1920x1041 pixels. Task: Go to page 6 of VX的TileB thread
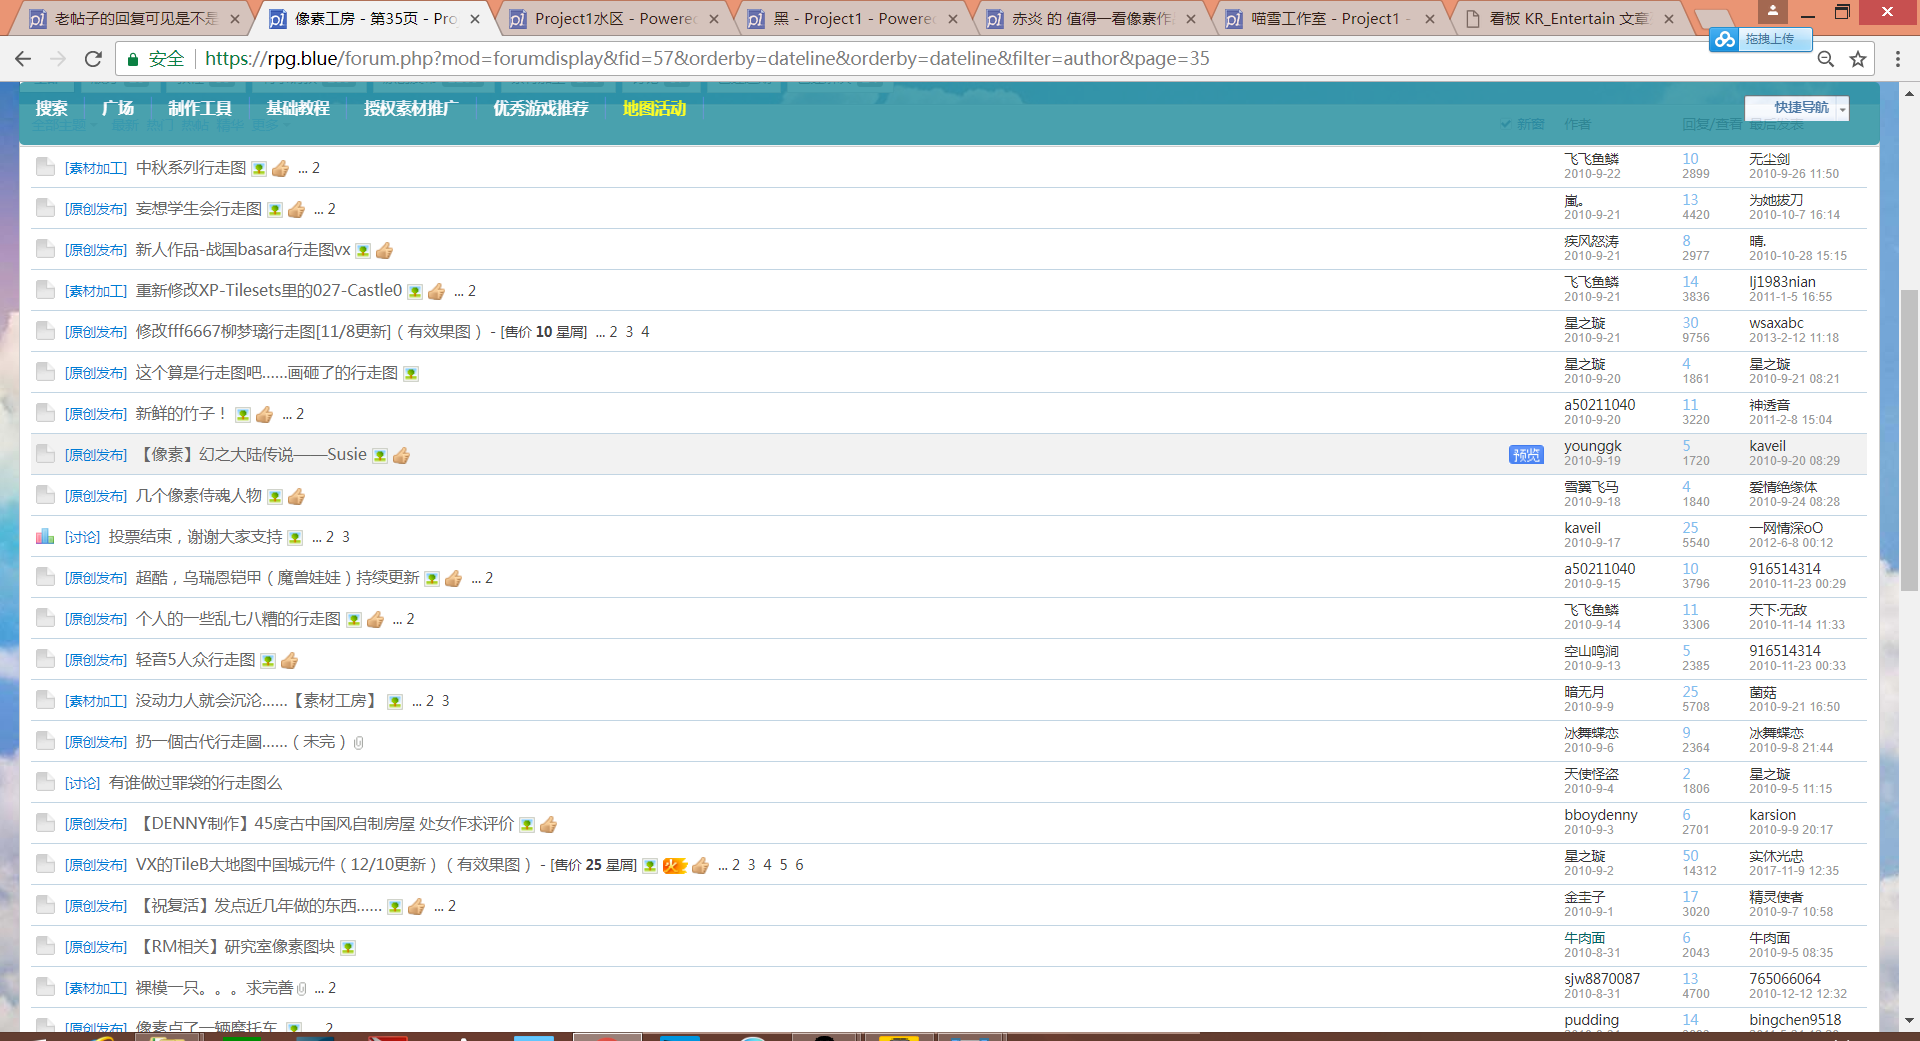click(x=799, y=865)
